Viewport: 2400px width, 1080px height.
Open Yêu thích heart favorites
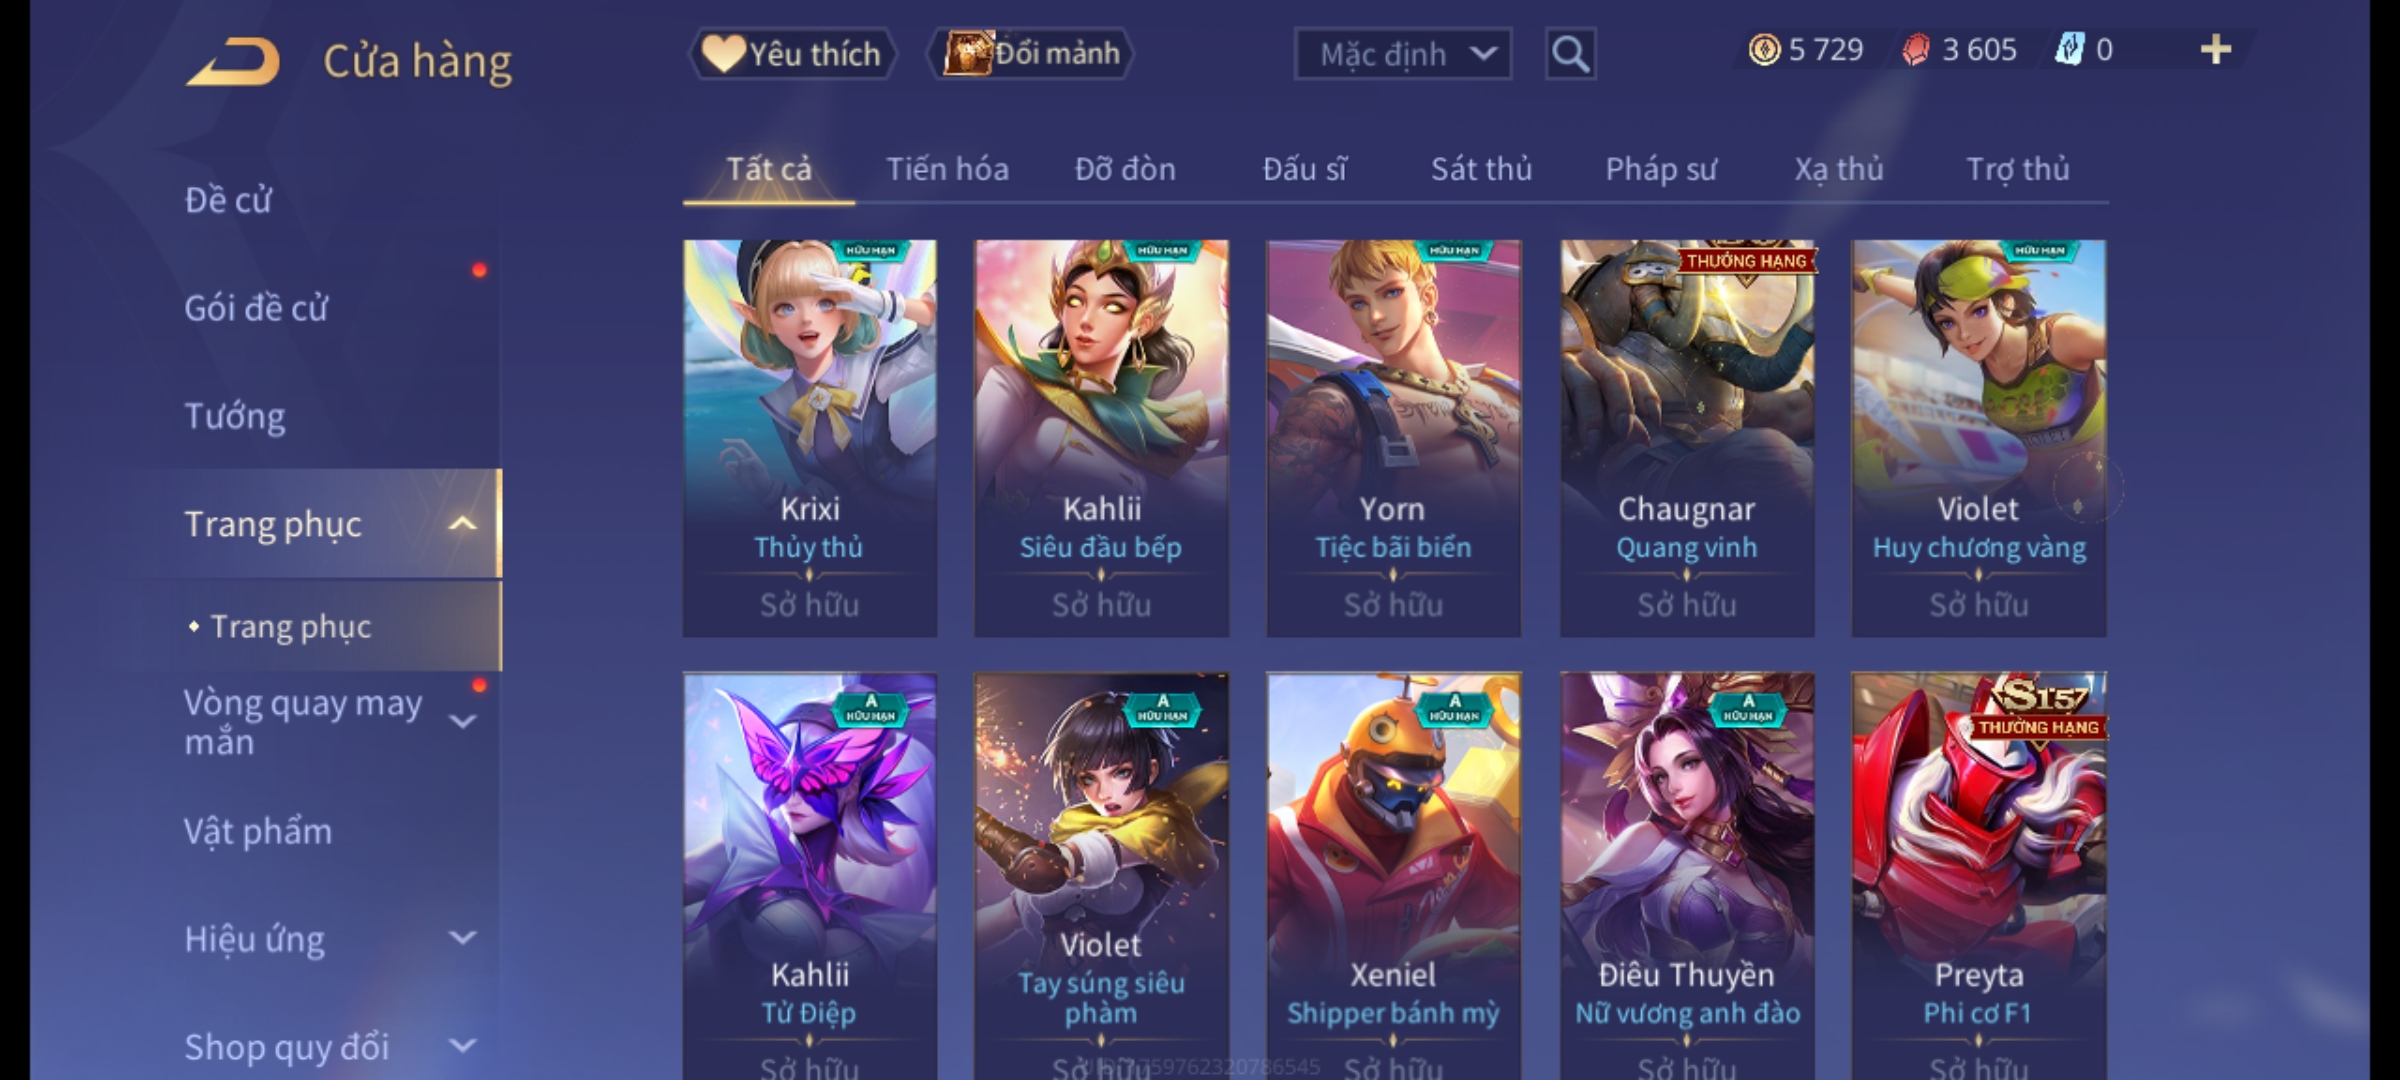pyautogui.click(x=792, y=54)
